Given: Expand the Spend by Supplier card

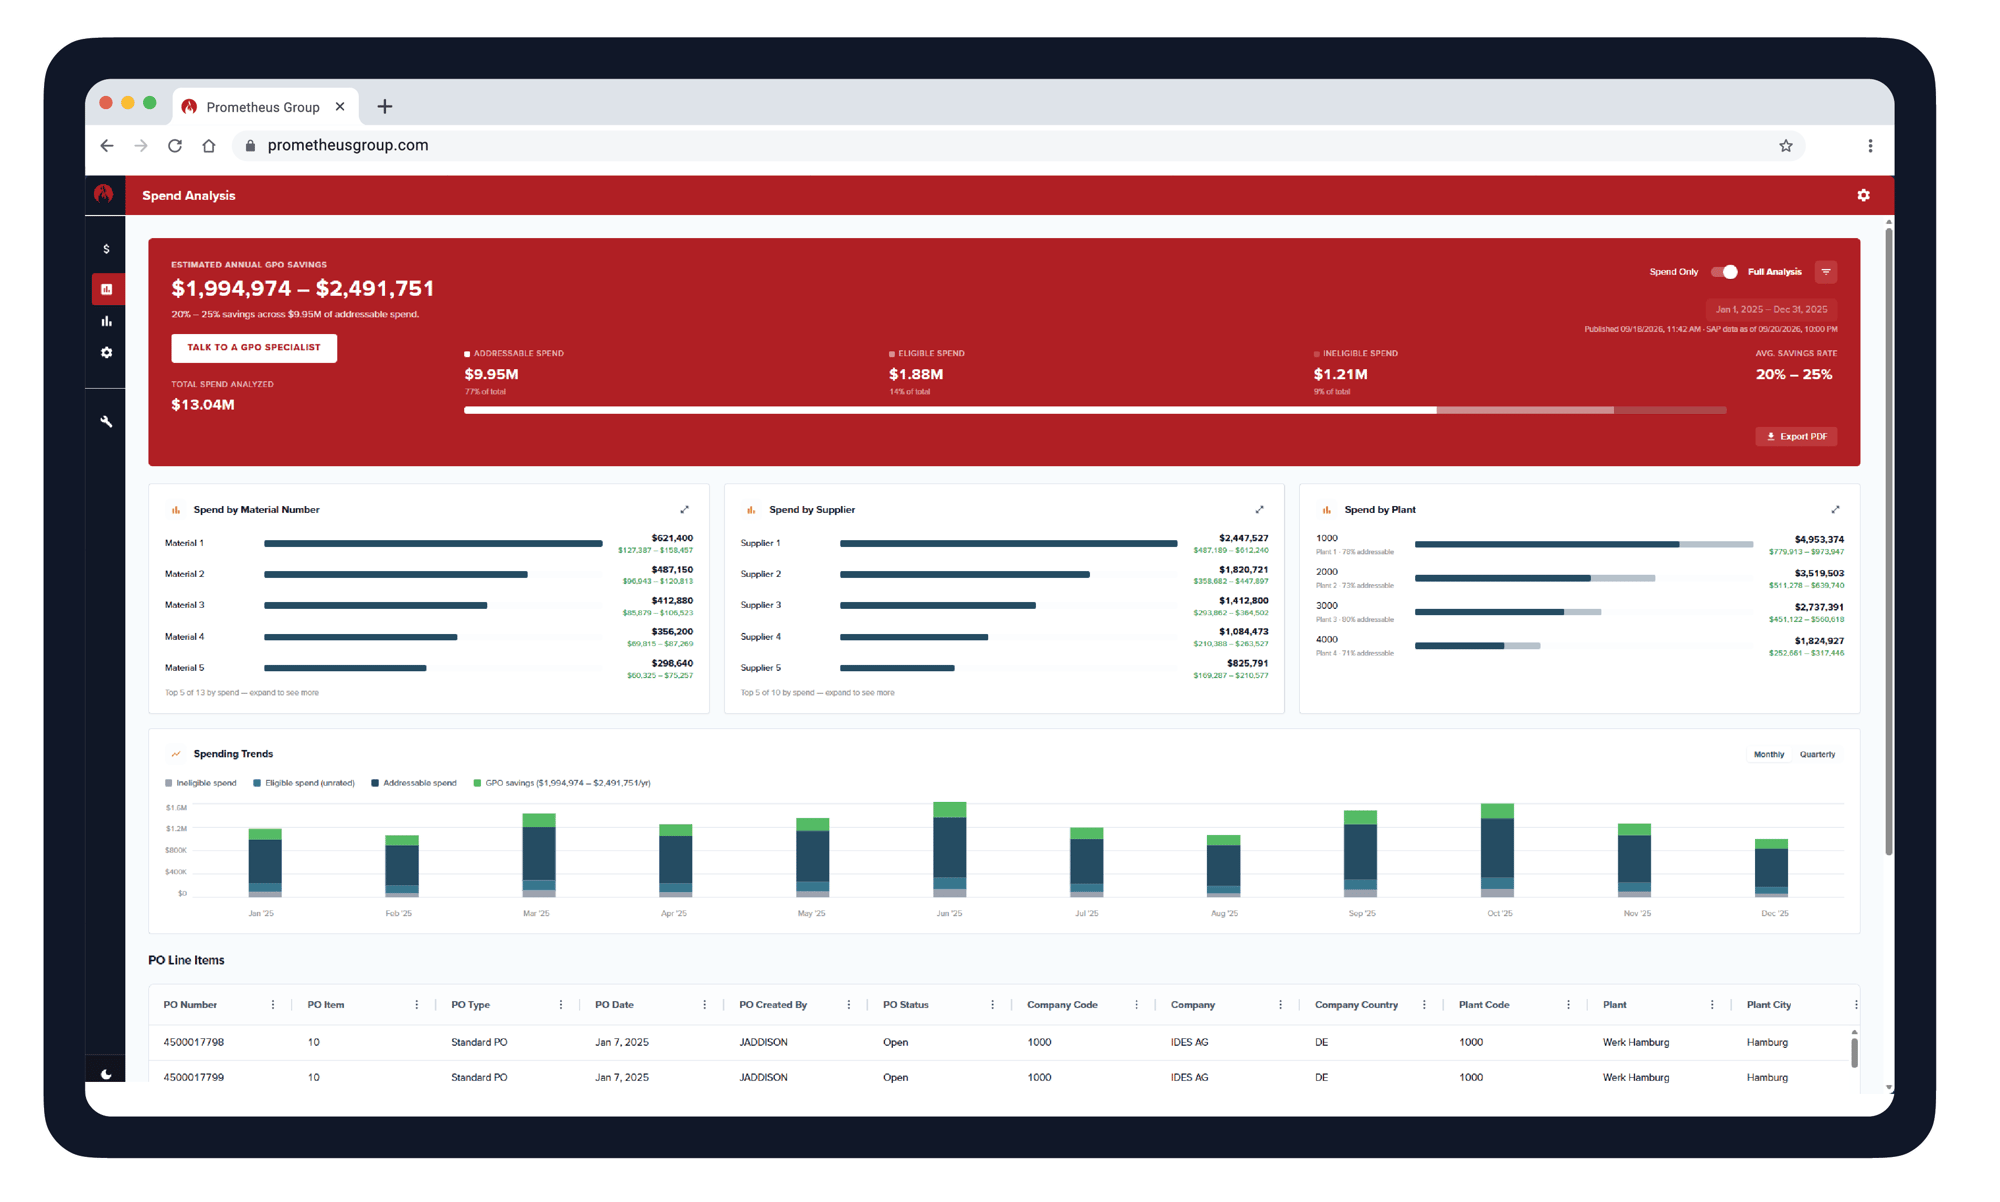Looking at the screenshot, I should coord(1260,510).
